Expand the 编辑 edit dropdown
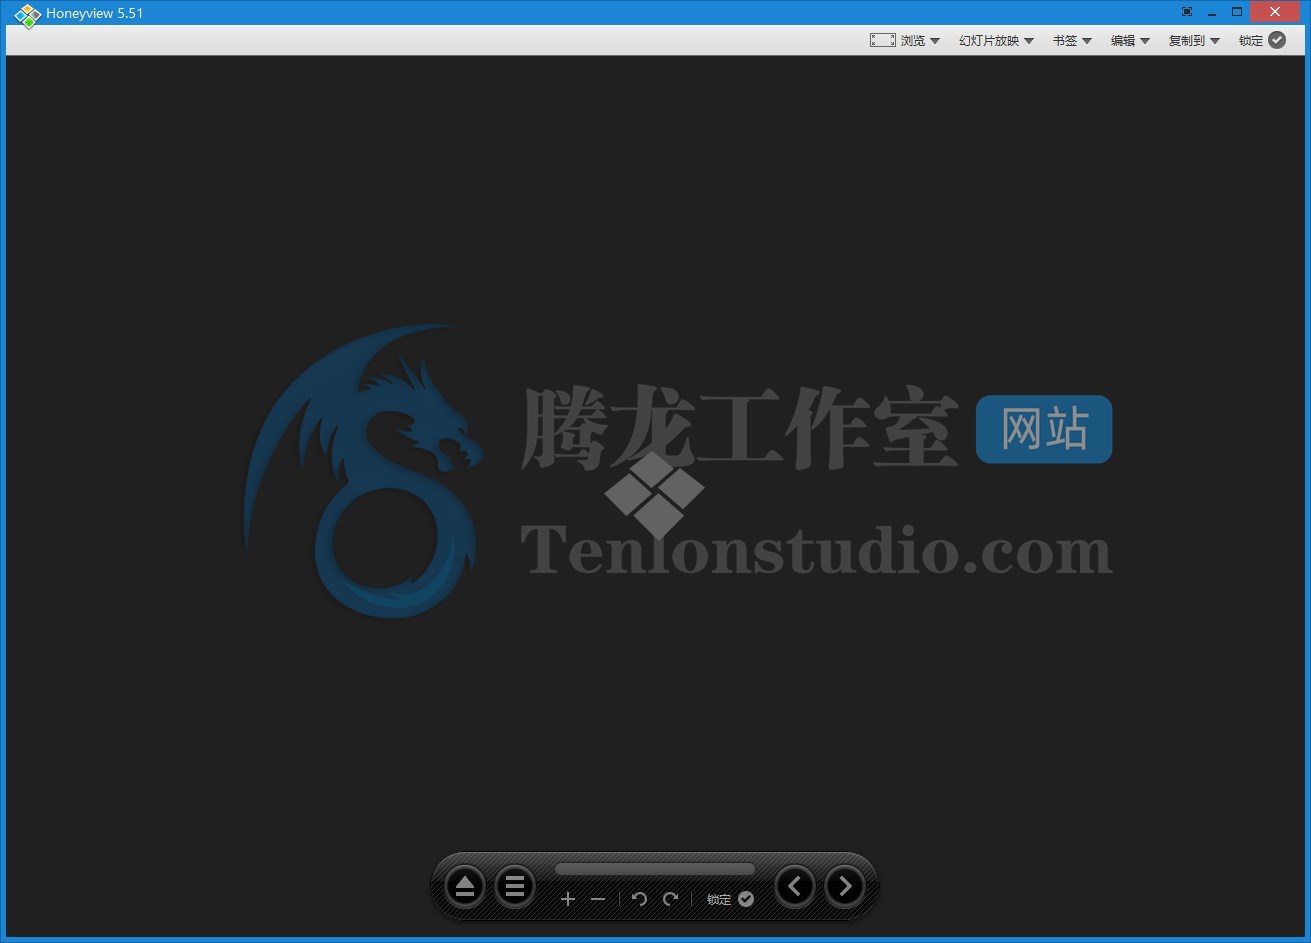The height and width of the screenshot is (943, 1311). [x=1130, y=40]
